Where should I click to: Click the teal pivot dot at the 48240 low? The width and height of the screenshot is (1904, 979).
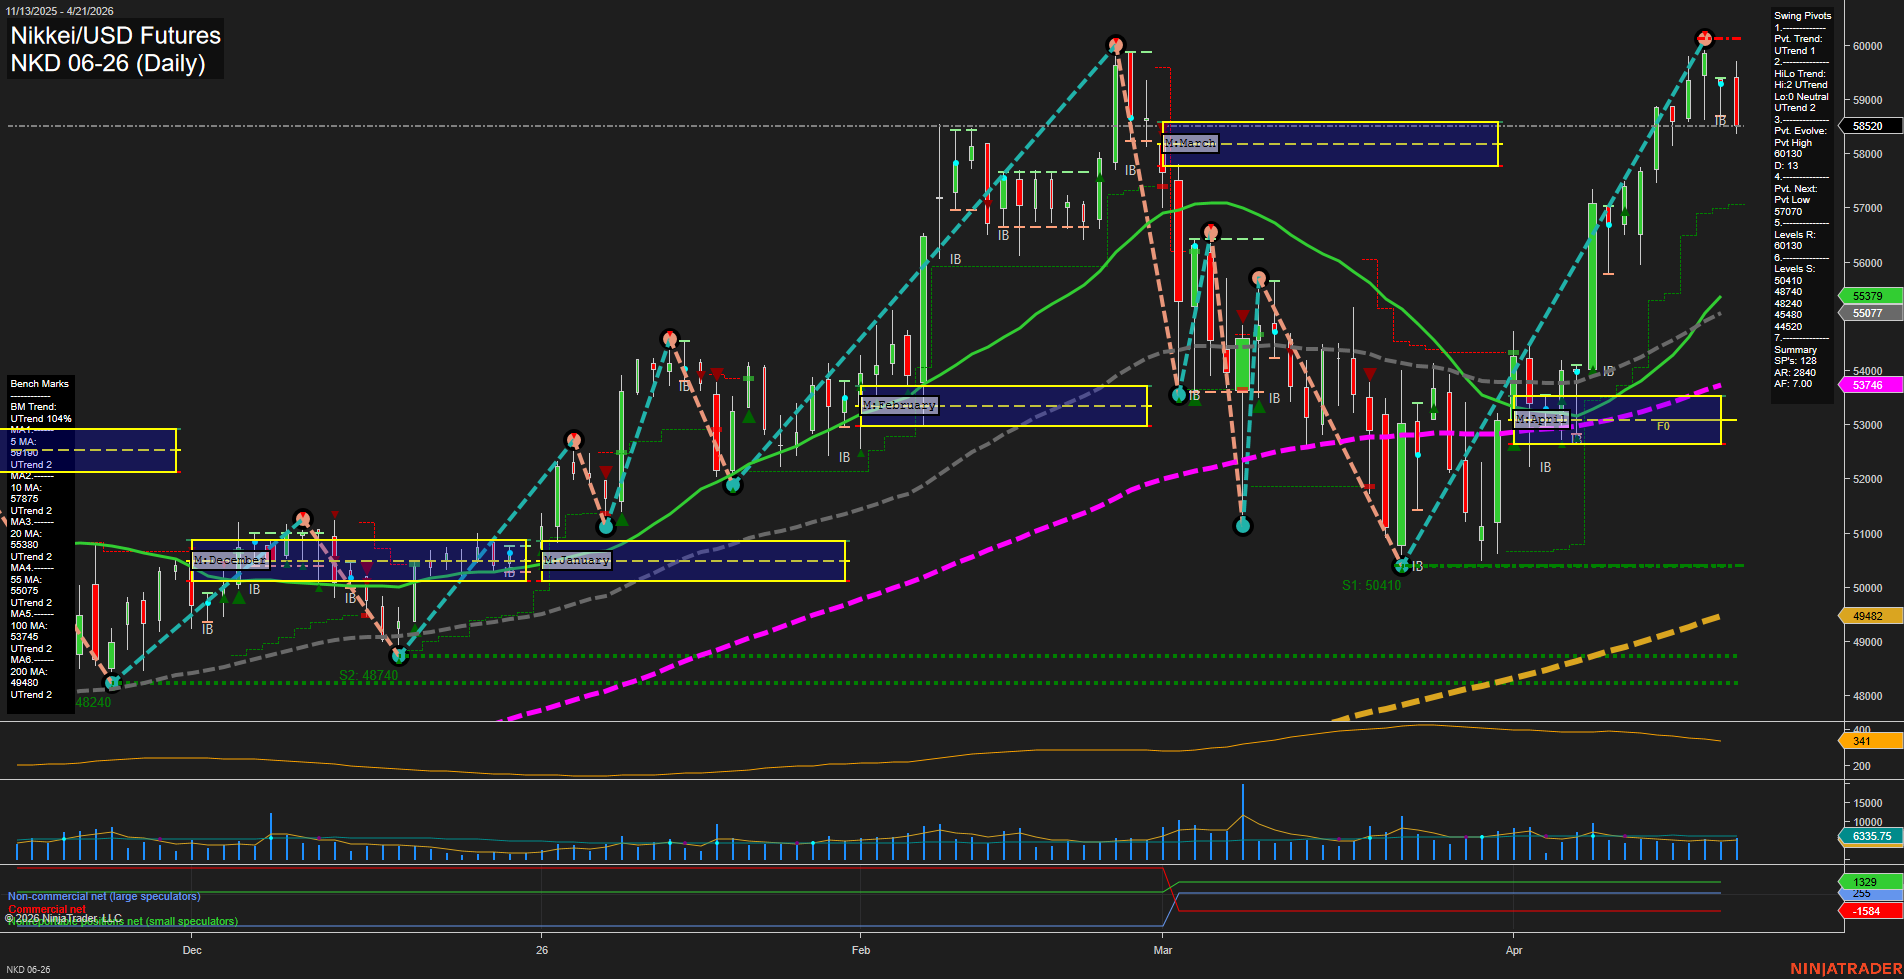click(112, 681)
